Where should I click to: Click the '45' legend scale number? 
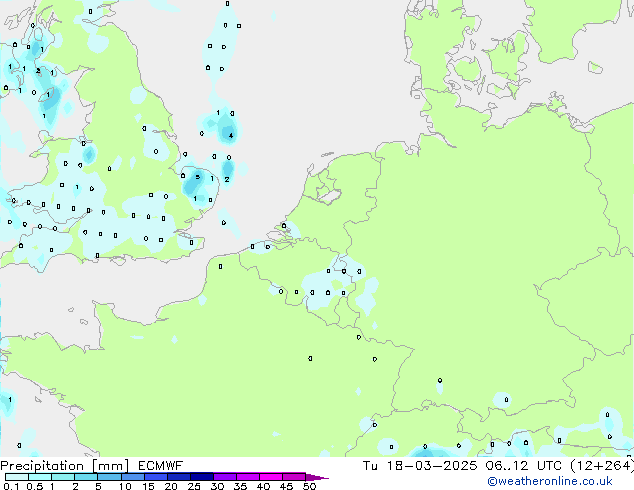286,486
